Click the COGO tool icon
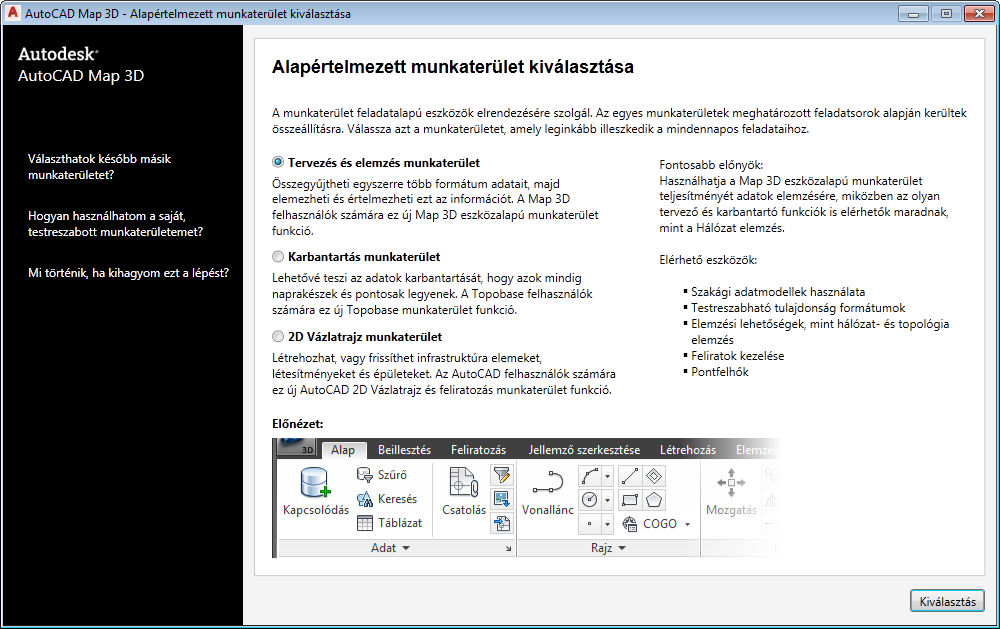This screenshot has width=1000, height=629. point(629,524)
